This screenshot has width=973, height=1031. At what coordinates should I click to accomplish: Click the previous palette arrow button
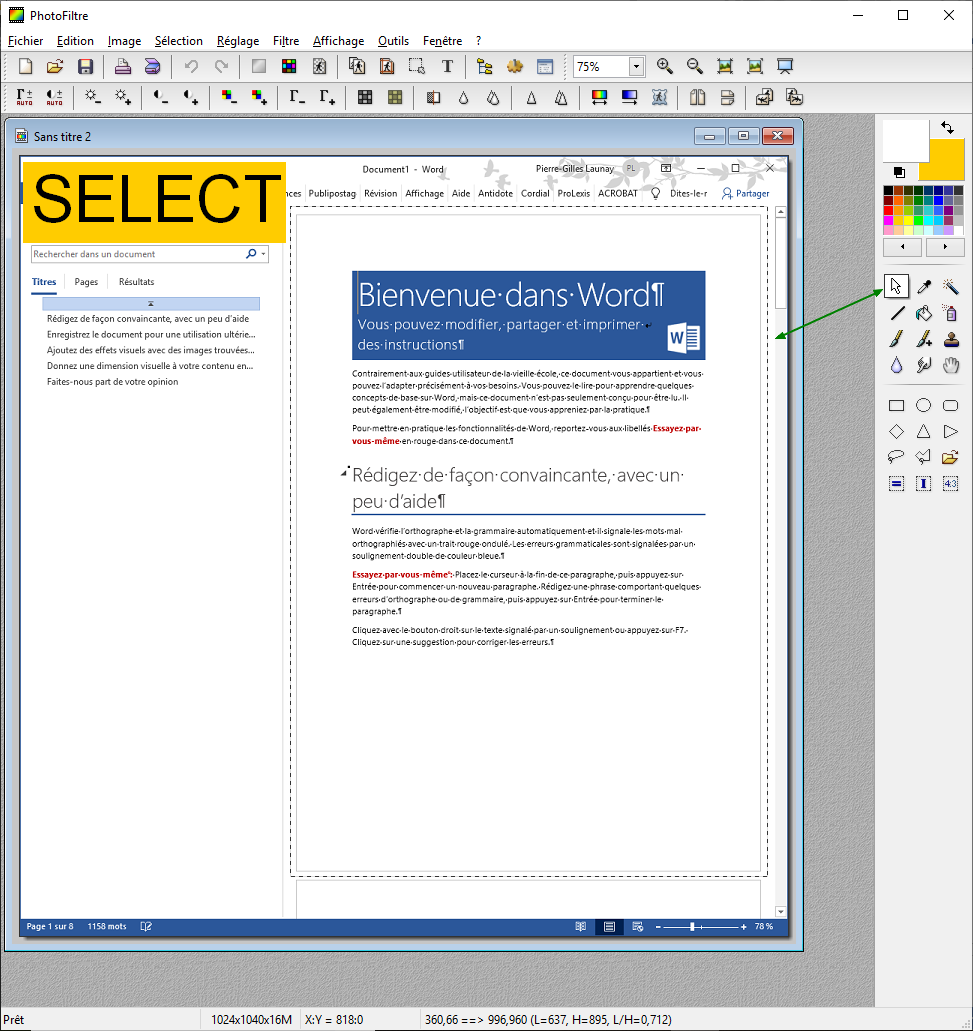pos(903,247)
